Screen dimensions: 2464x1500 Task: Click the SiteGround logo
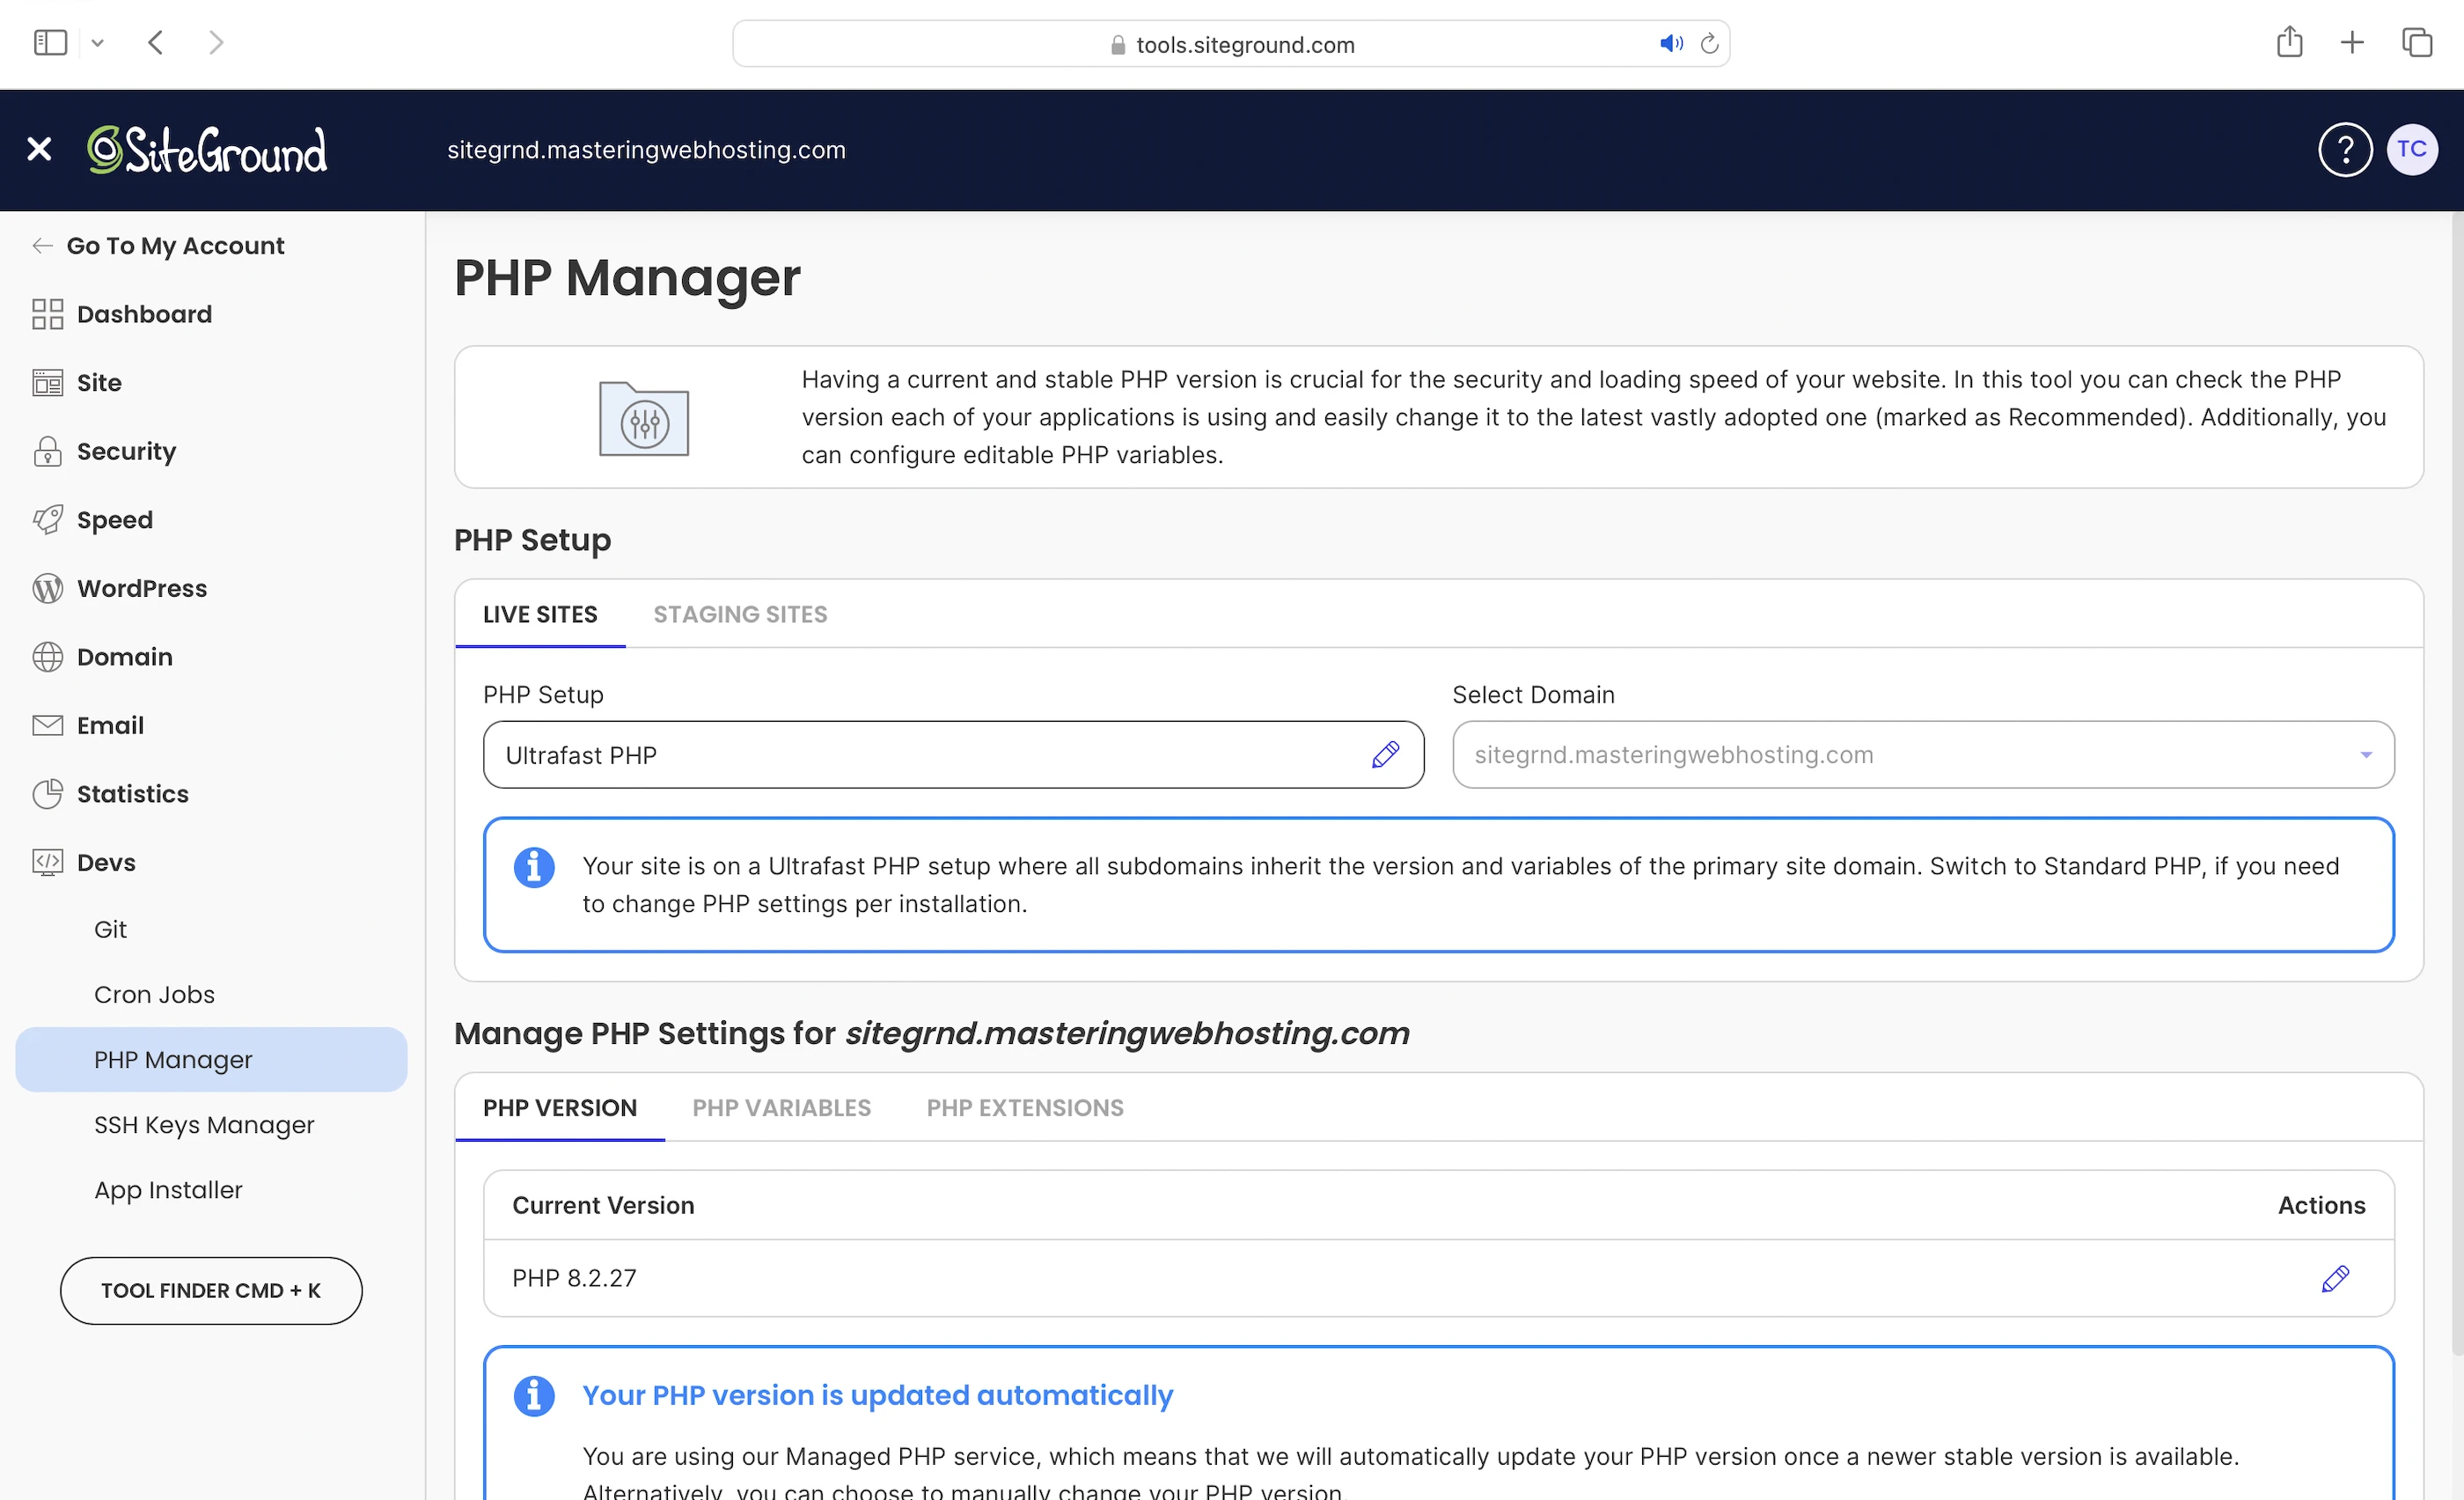pyautogui.click(x=207, y=150)
